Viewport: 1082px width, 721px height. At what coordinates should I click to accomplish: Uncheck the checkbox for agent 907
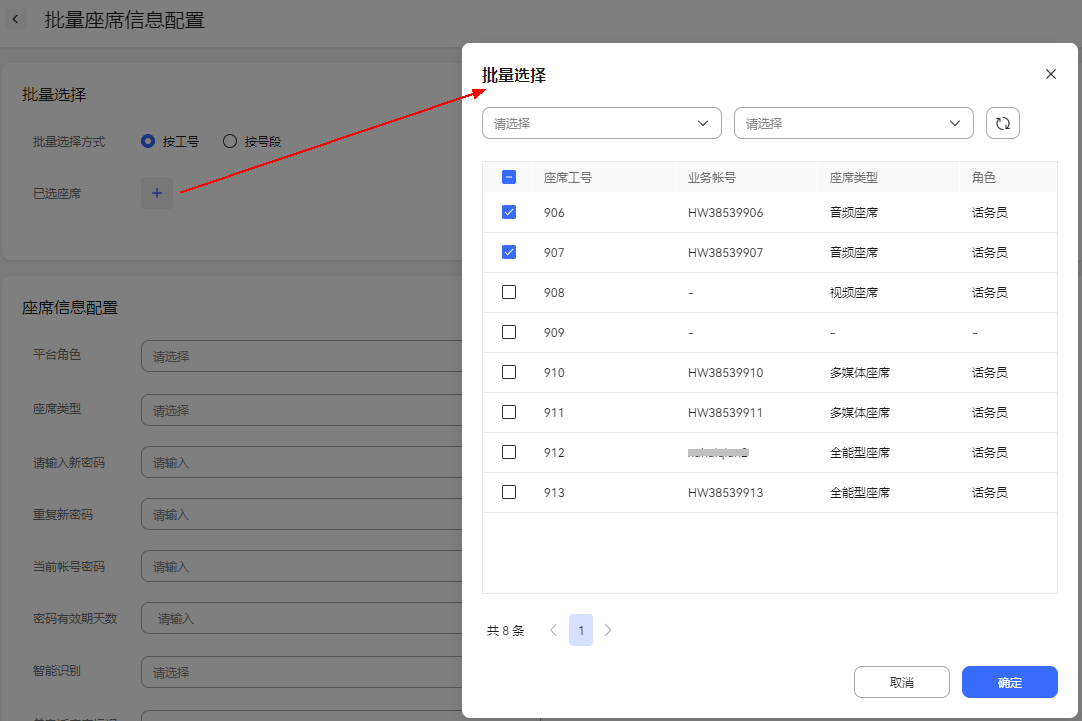click(x=509, y=252)
